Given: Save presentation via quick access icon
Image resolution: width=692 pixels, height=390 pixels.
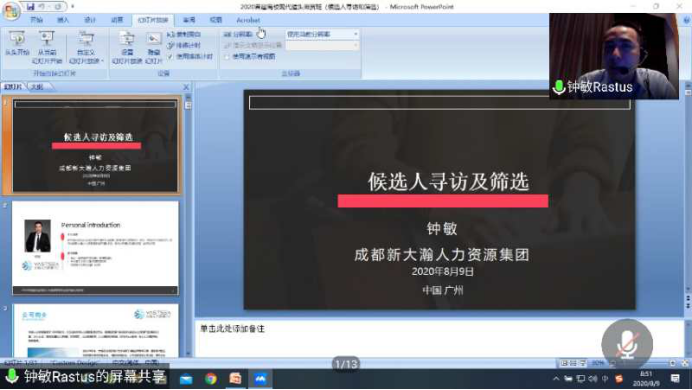Looking at the screenshot, I should tap(30, 7).
